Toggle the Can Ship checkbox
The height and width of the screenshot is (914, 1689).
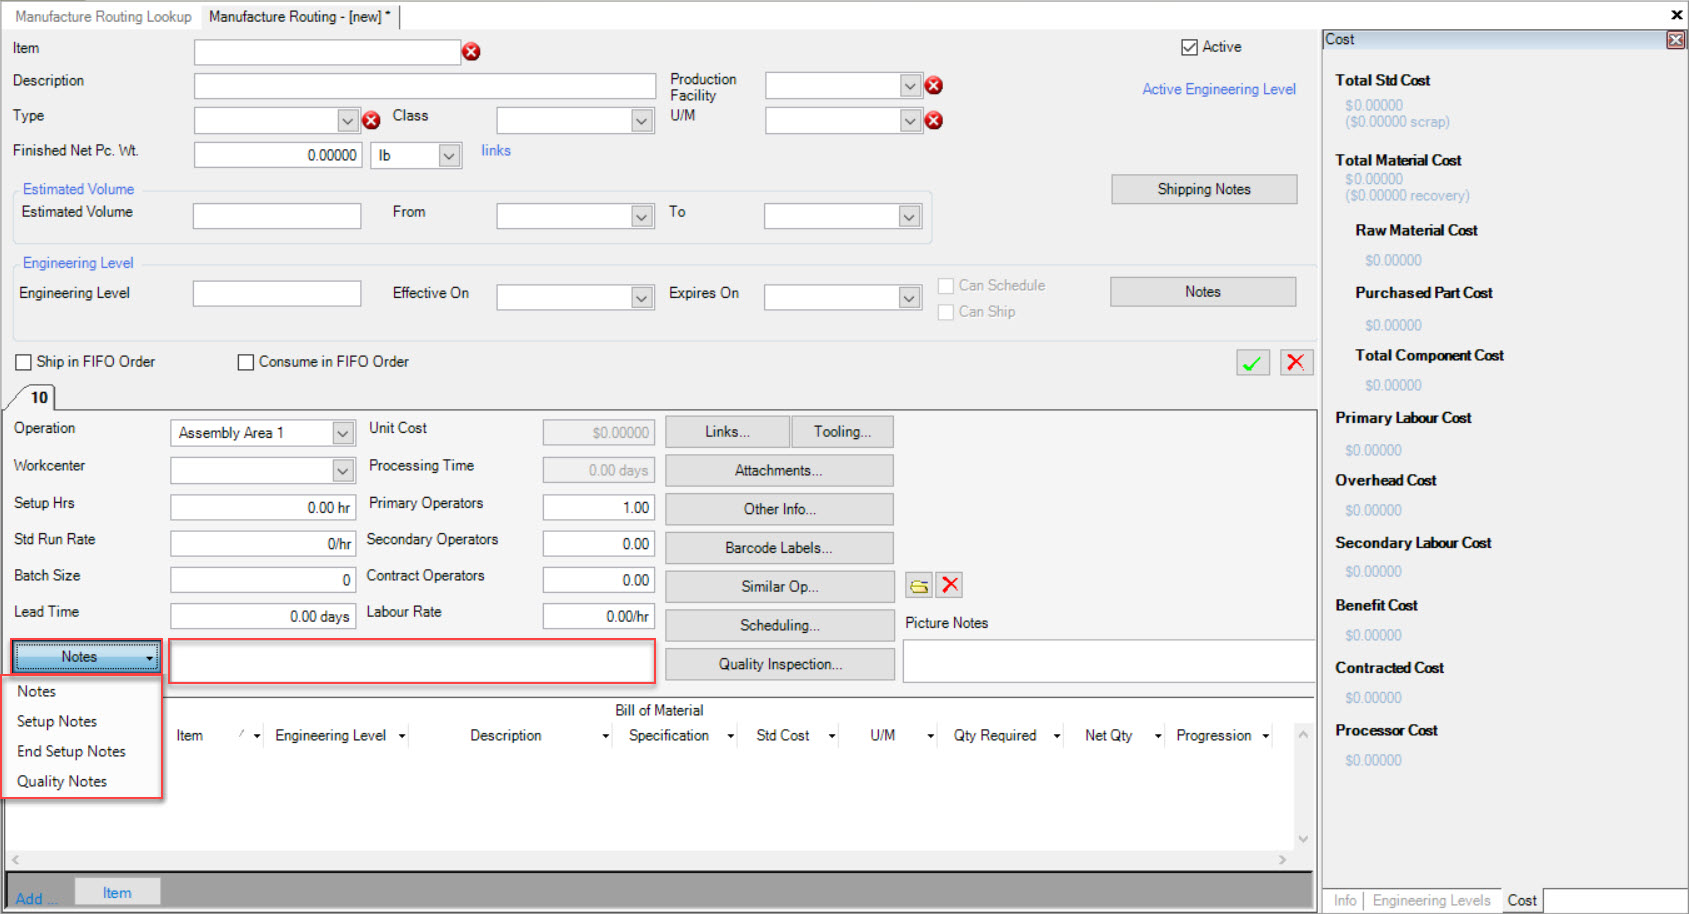pos(945,312)
